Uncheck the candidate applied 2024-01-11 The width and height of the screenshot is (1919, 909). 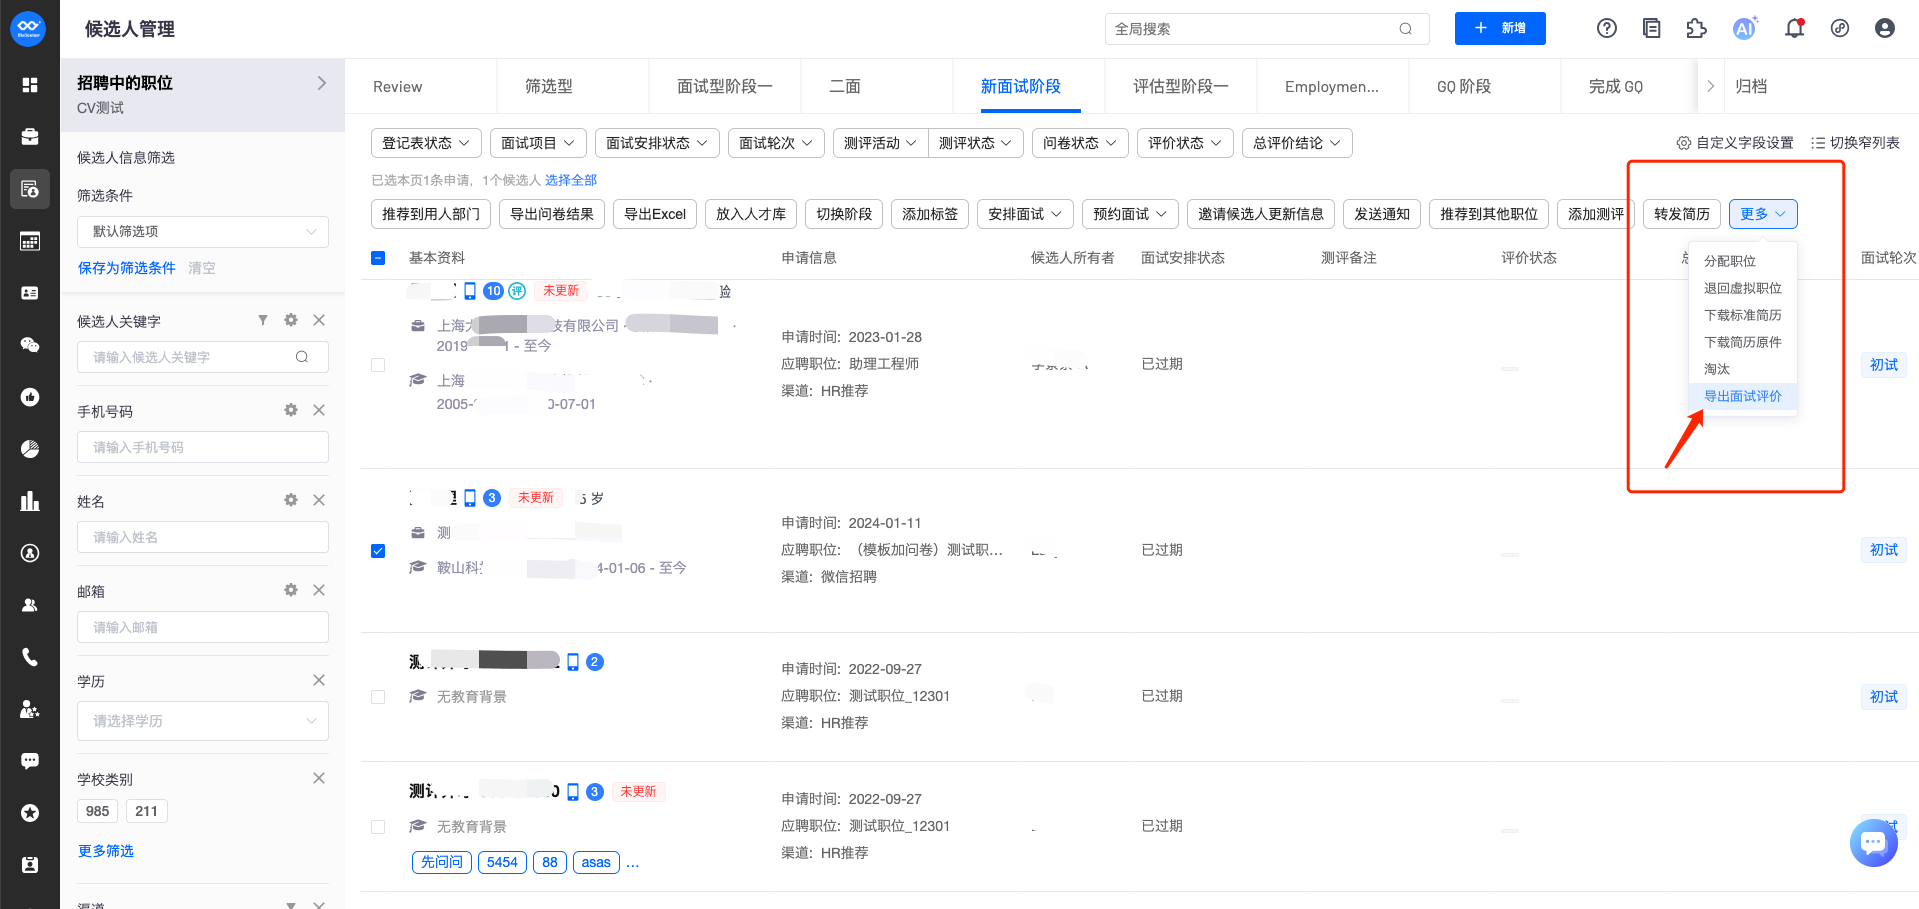pyautogui.click(x=378, y=551)
